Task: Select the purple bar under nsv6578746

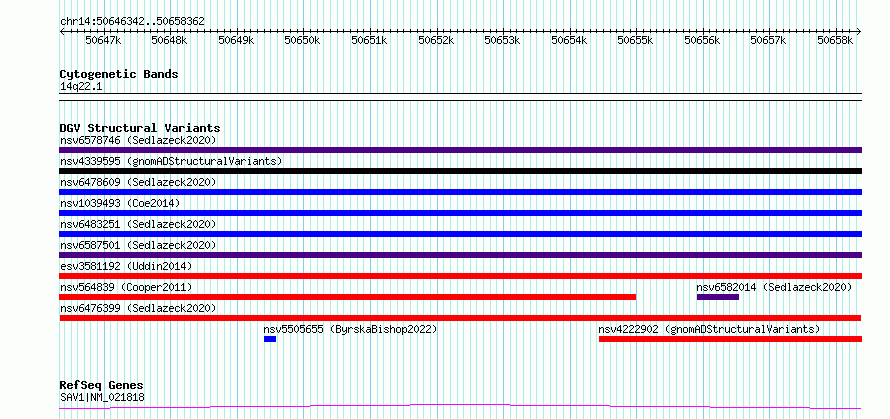Action: [460, 150]
